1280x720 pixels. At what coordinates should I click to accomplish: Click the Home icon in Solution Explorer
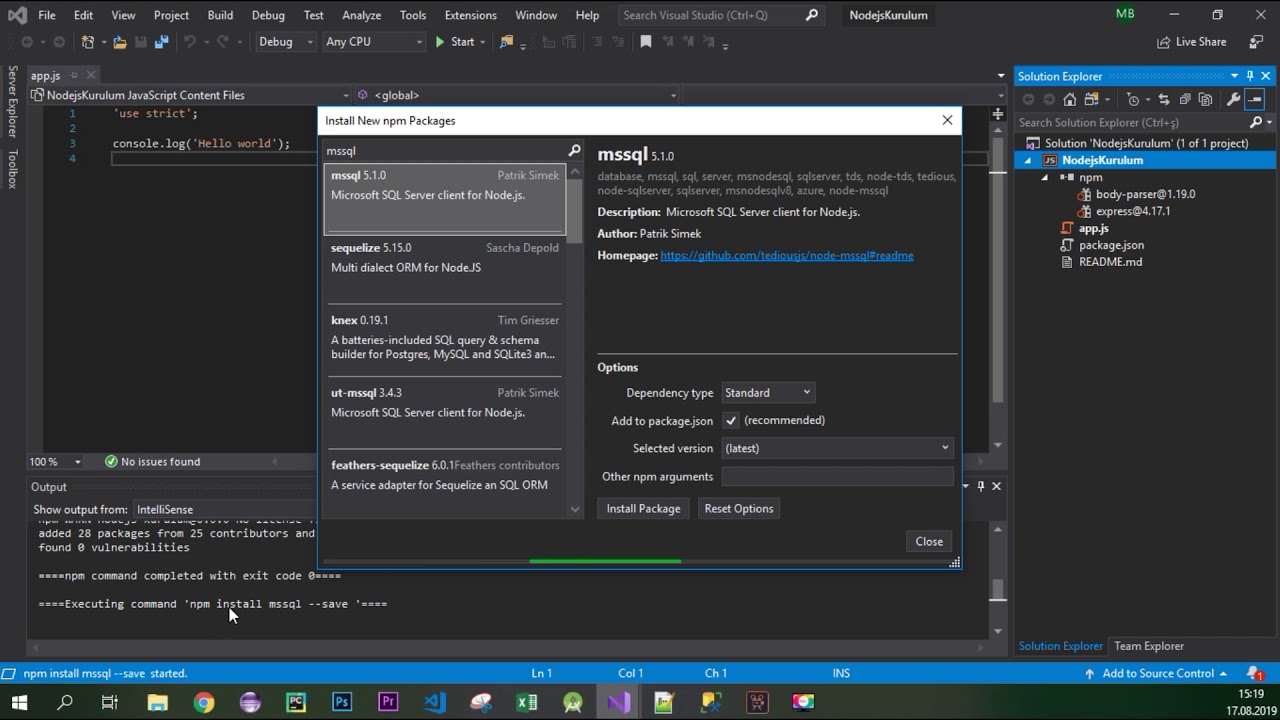coord(1070,99)
